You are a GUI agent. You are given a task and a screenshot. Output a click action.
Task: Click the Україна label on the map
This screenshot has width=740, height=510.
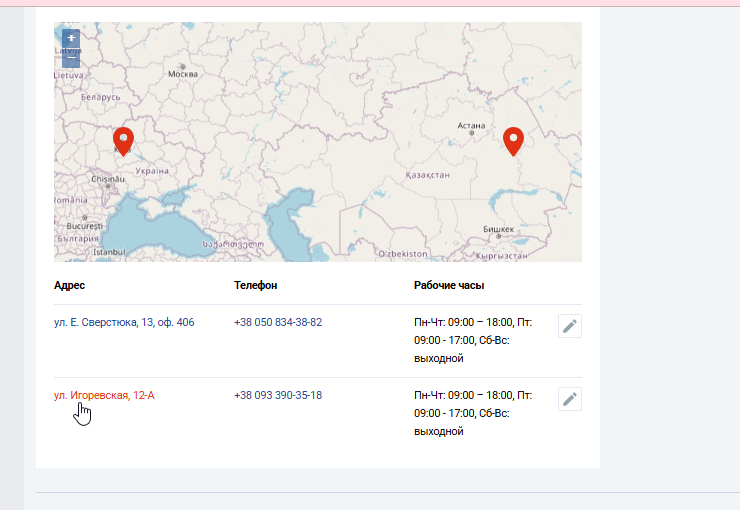point(152,171)
